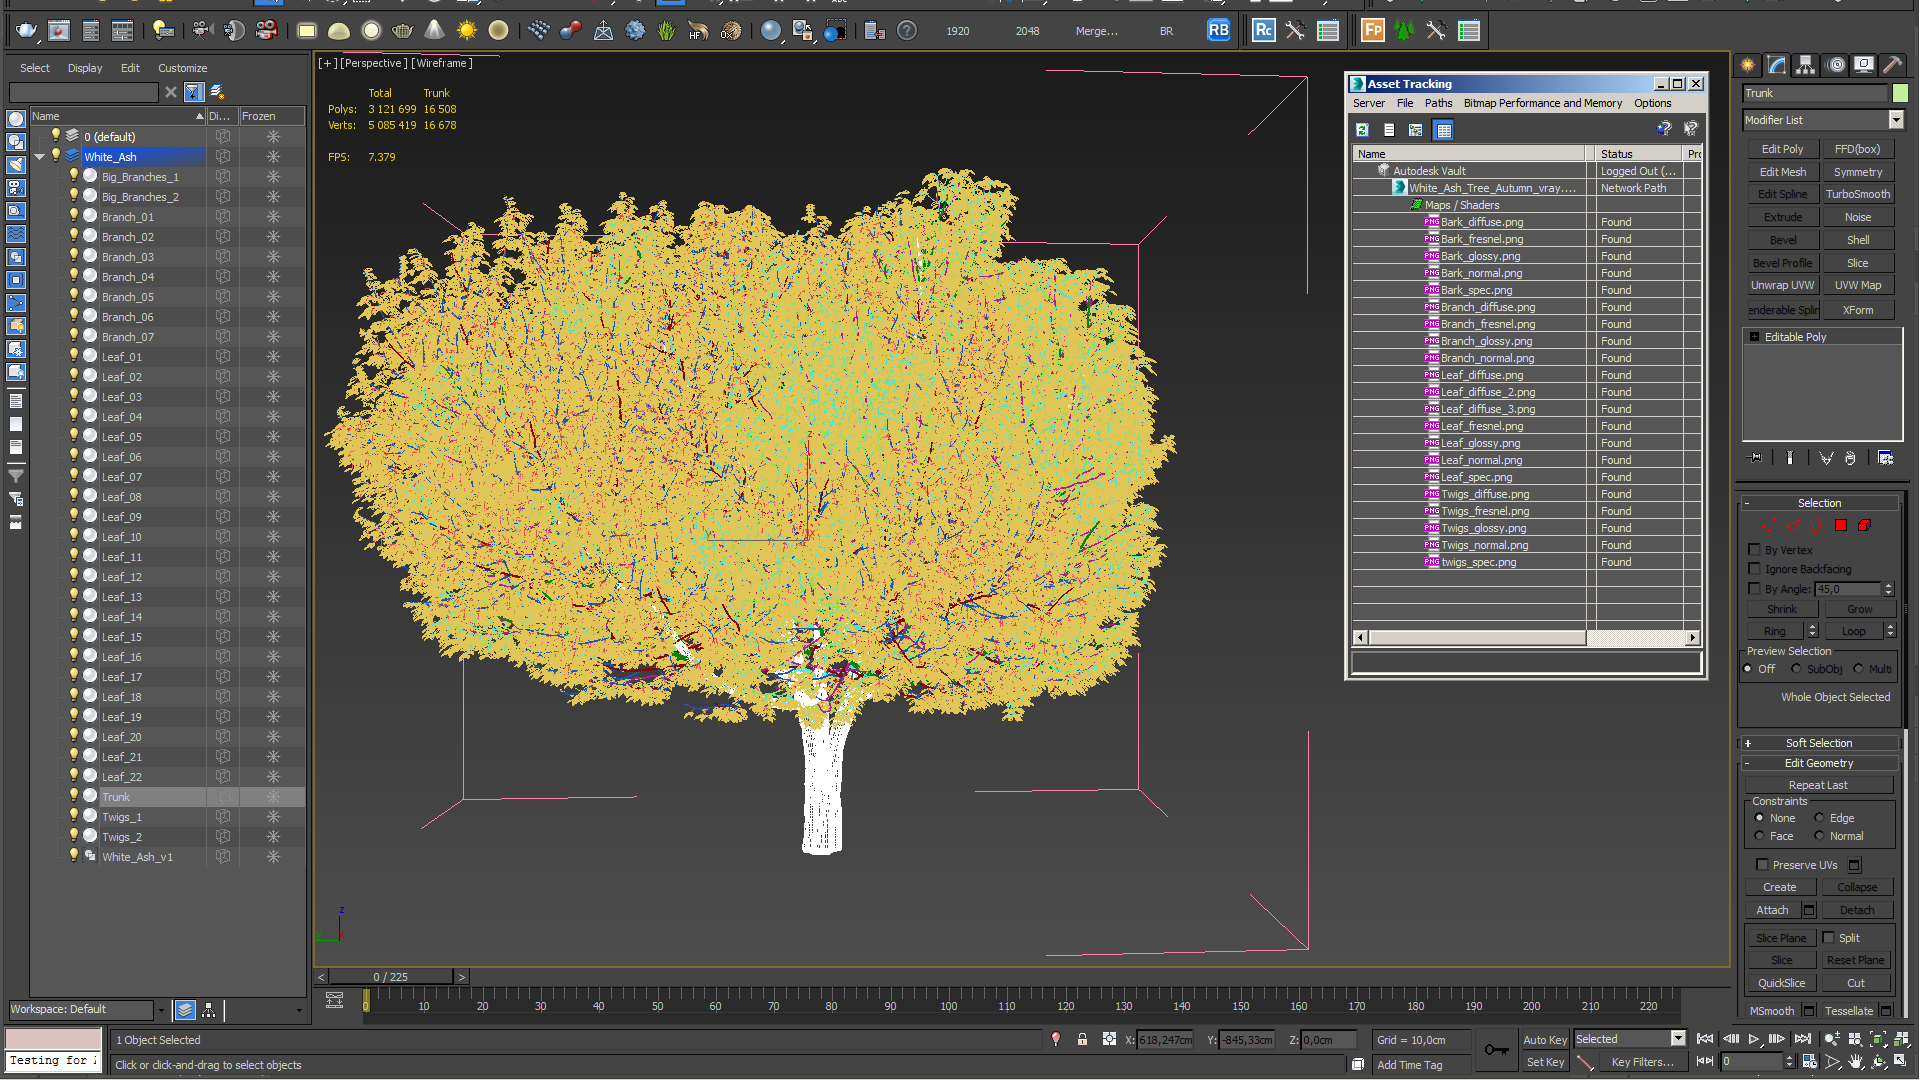
Task: Click the orange Fp toolbar icon
Action: point(1373,31)
